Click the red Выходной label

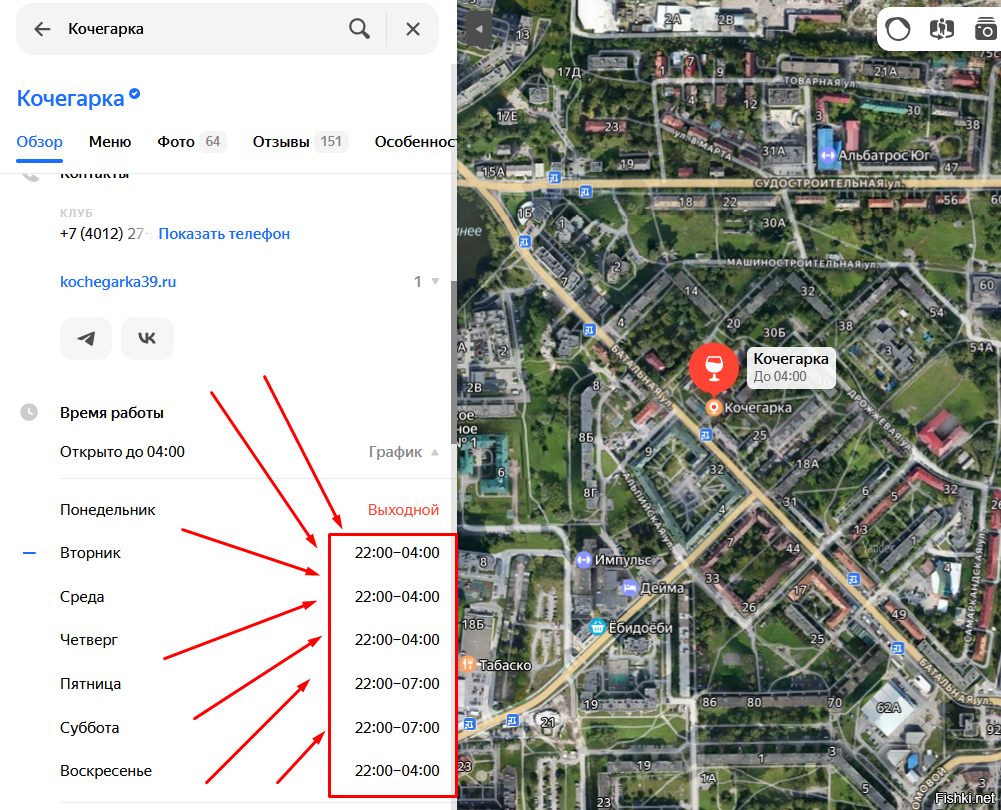click(x=403, y=510)
